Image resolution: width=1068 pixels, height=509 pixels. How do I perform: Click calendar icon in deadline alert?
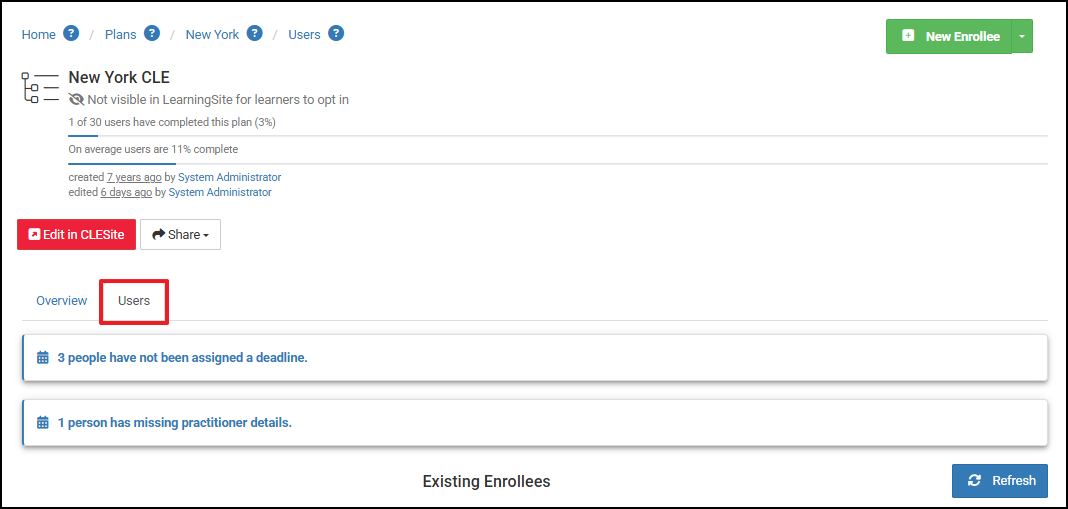tap(43, 358)
